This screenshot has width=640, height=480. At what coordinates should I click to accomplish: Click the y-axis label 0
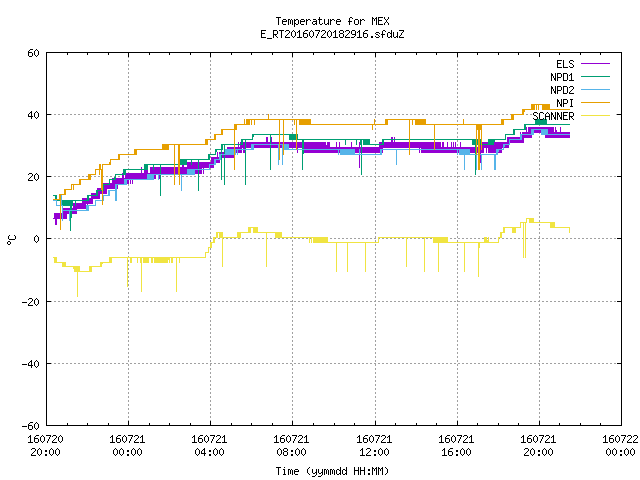click(x=37, y=239)
